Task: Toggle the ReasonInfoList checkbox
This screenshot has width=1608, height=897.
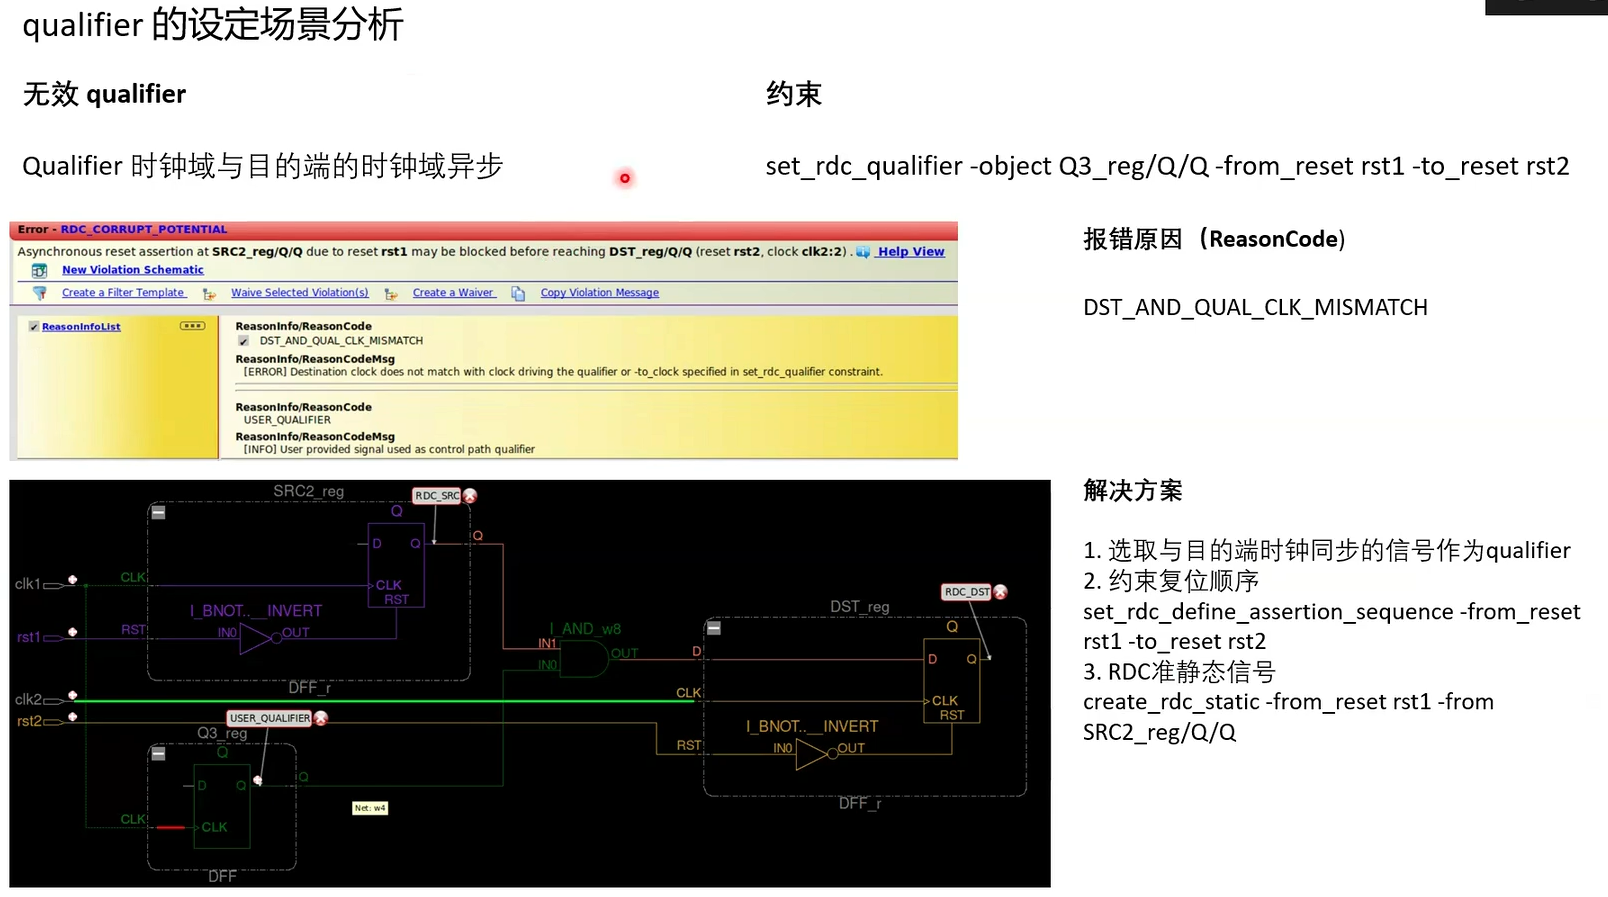Action: [x=34, y=327]
